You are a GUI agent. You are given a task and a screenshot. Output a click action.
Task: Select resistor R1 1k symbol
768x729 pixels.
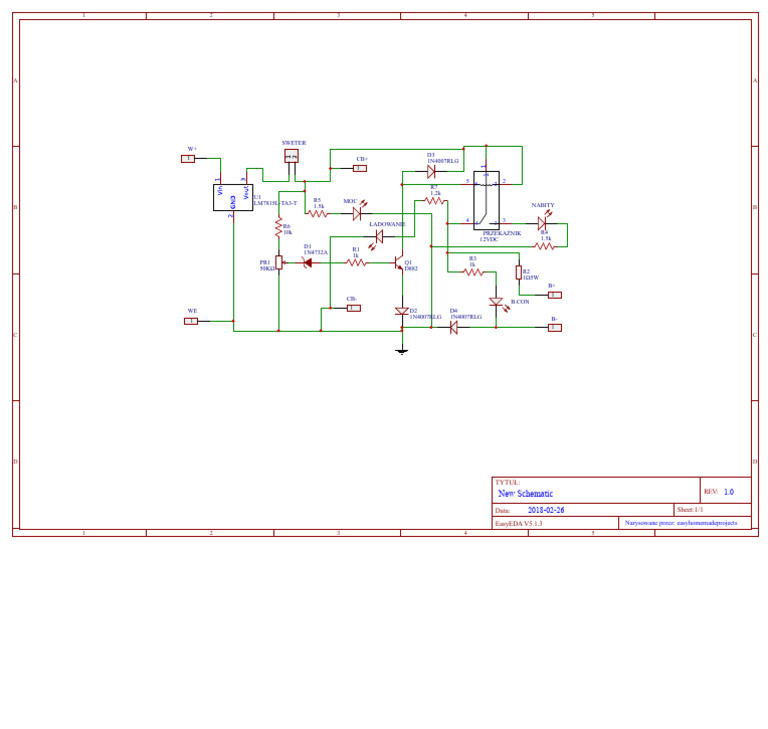pos(357,263)
